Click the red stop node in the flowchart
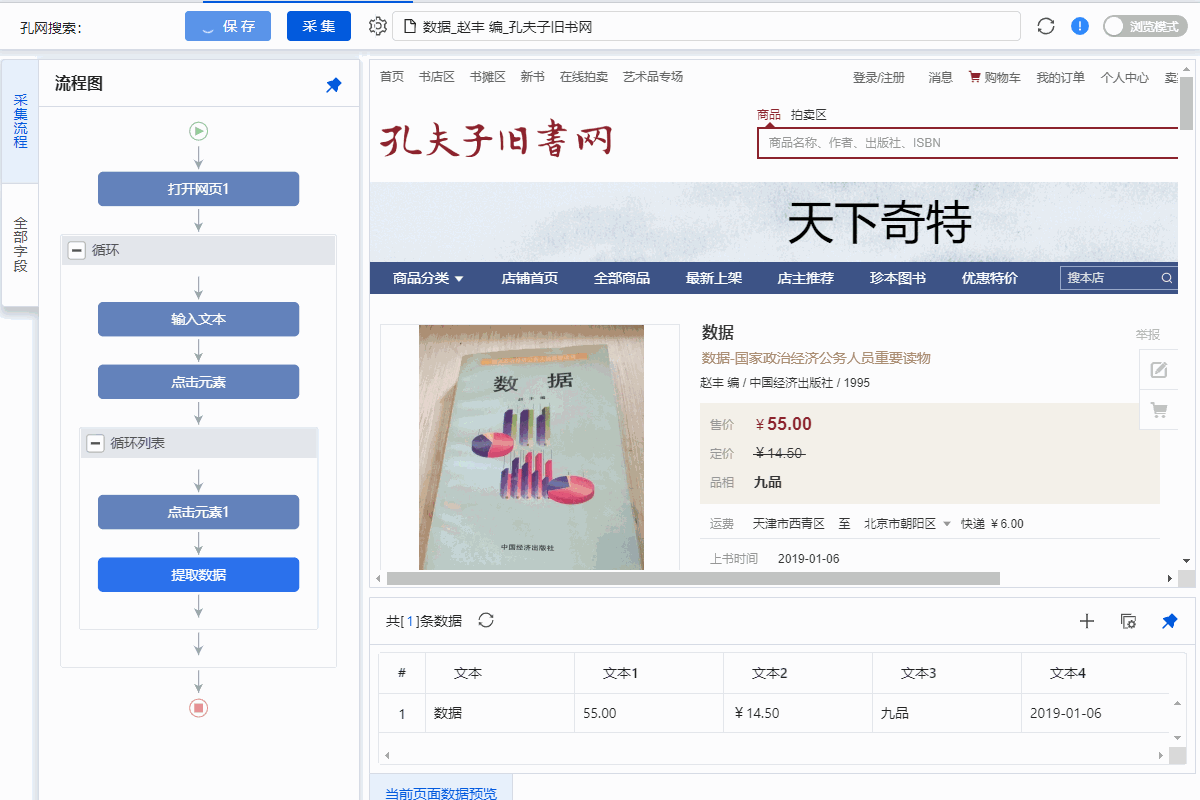The width and height of the screenshot is (1200, 800). click(x=199, y=708)
